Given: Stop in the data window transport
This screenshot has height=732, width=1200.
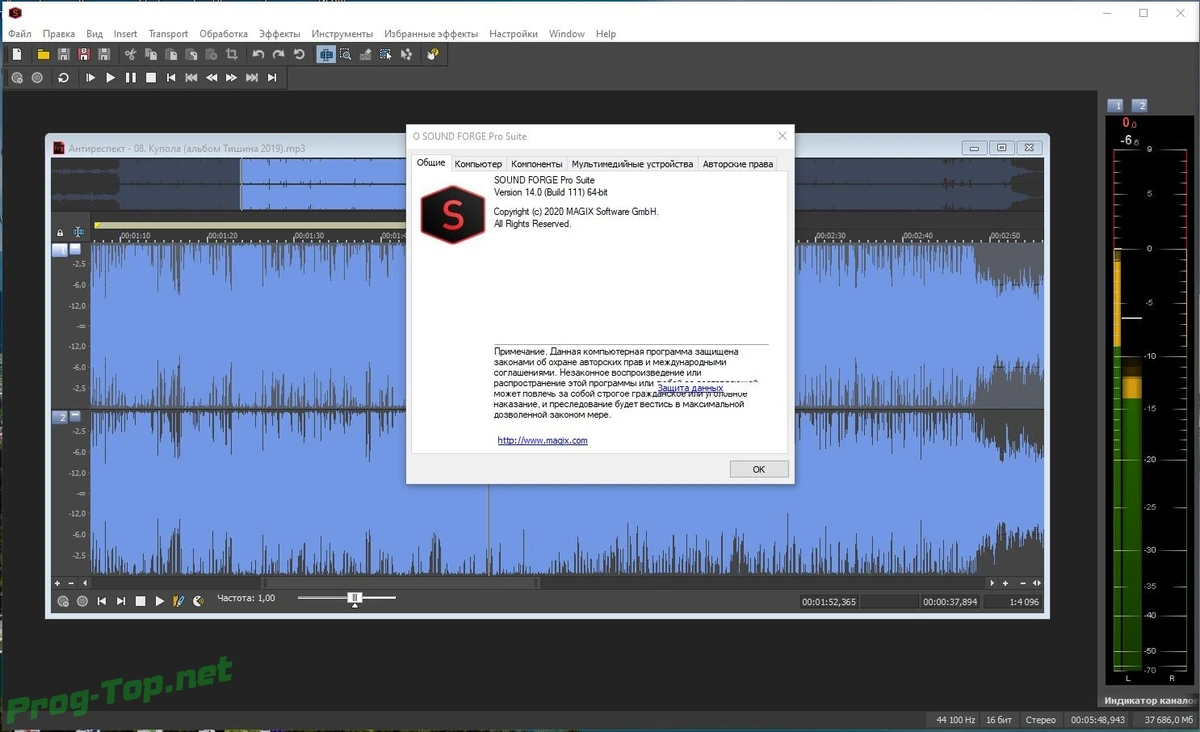Looking at the screenshot, I should click(x=140, y=601).
